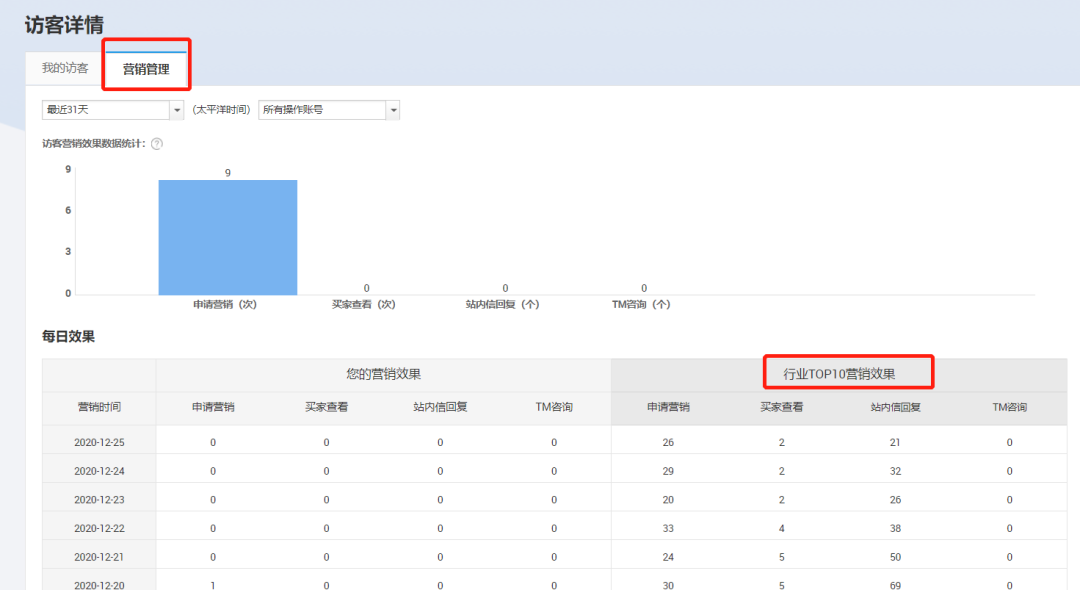Click the 行业TOP10营销效果 table header
The width and height of the screenshot is (1080, 590).
[x=839, y=375]
